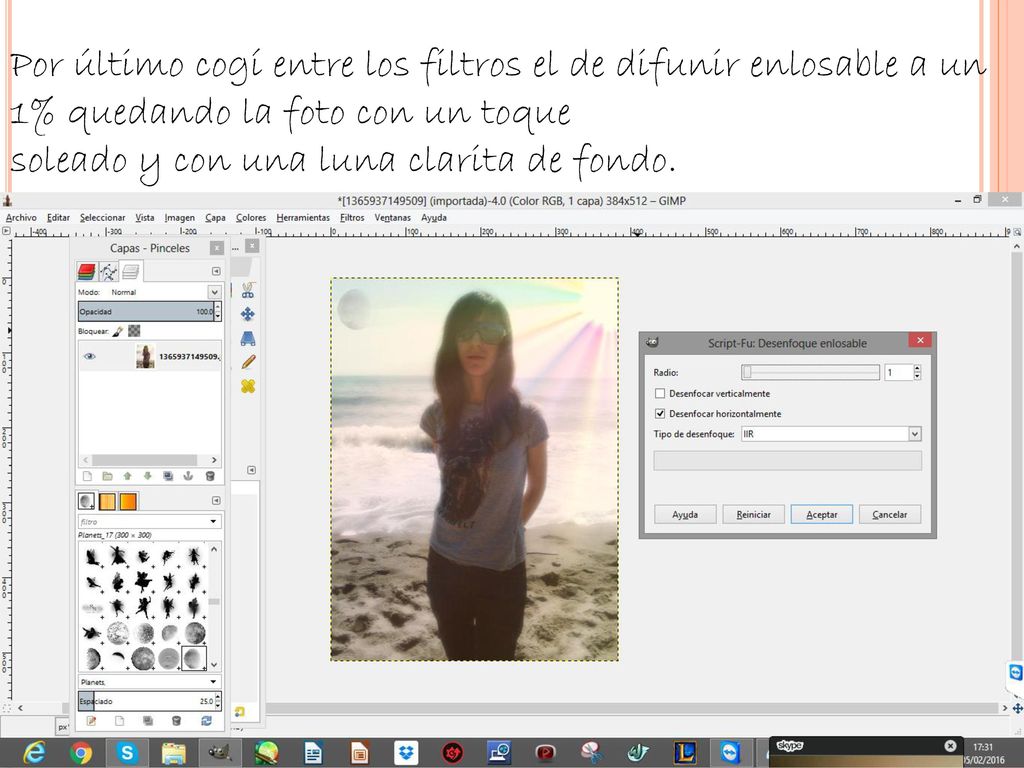Open the Filtros menu
This screenshot has width=1024, height=768.
point(352,217)
